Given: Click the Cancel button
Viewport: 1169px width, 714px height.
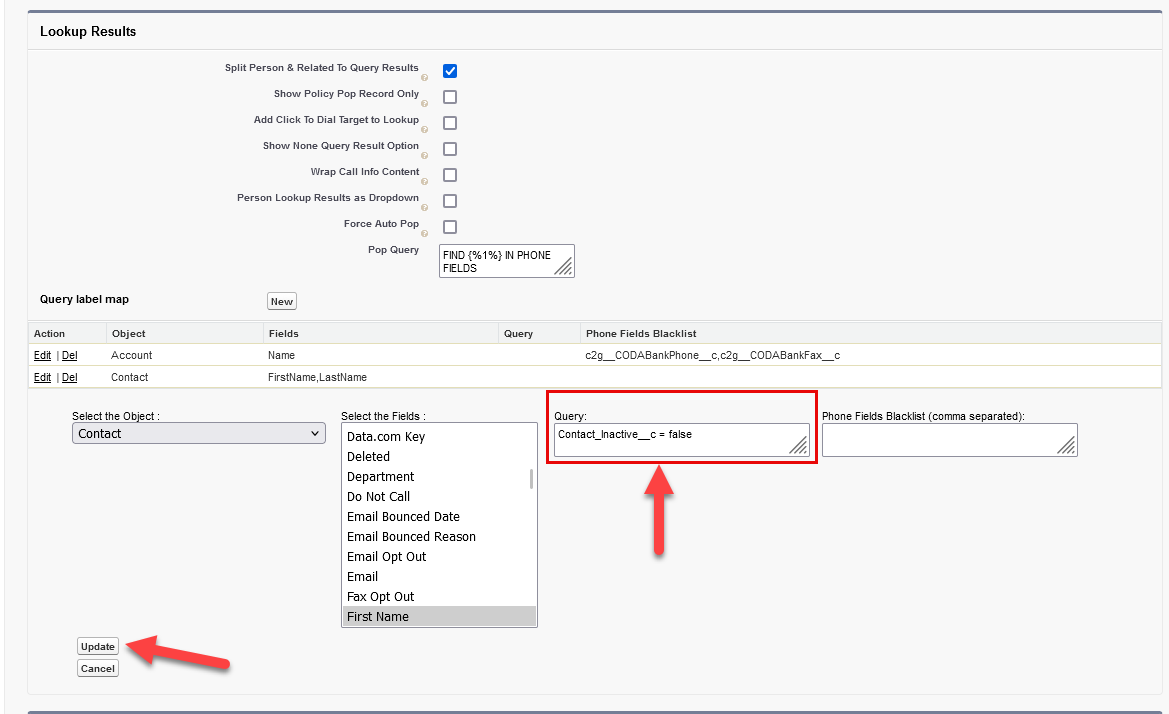Looking at the screenshot, I should (98, 669).
